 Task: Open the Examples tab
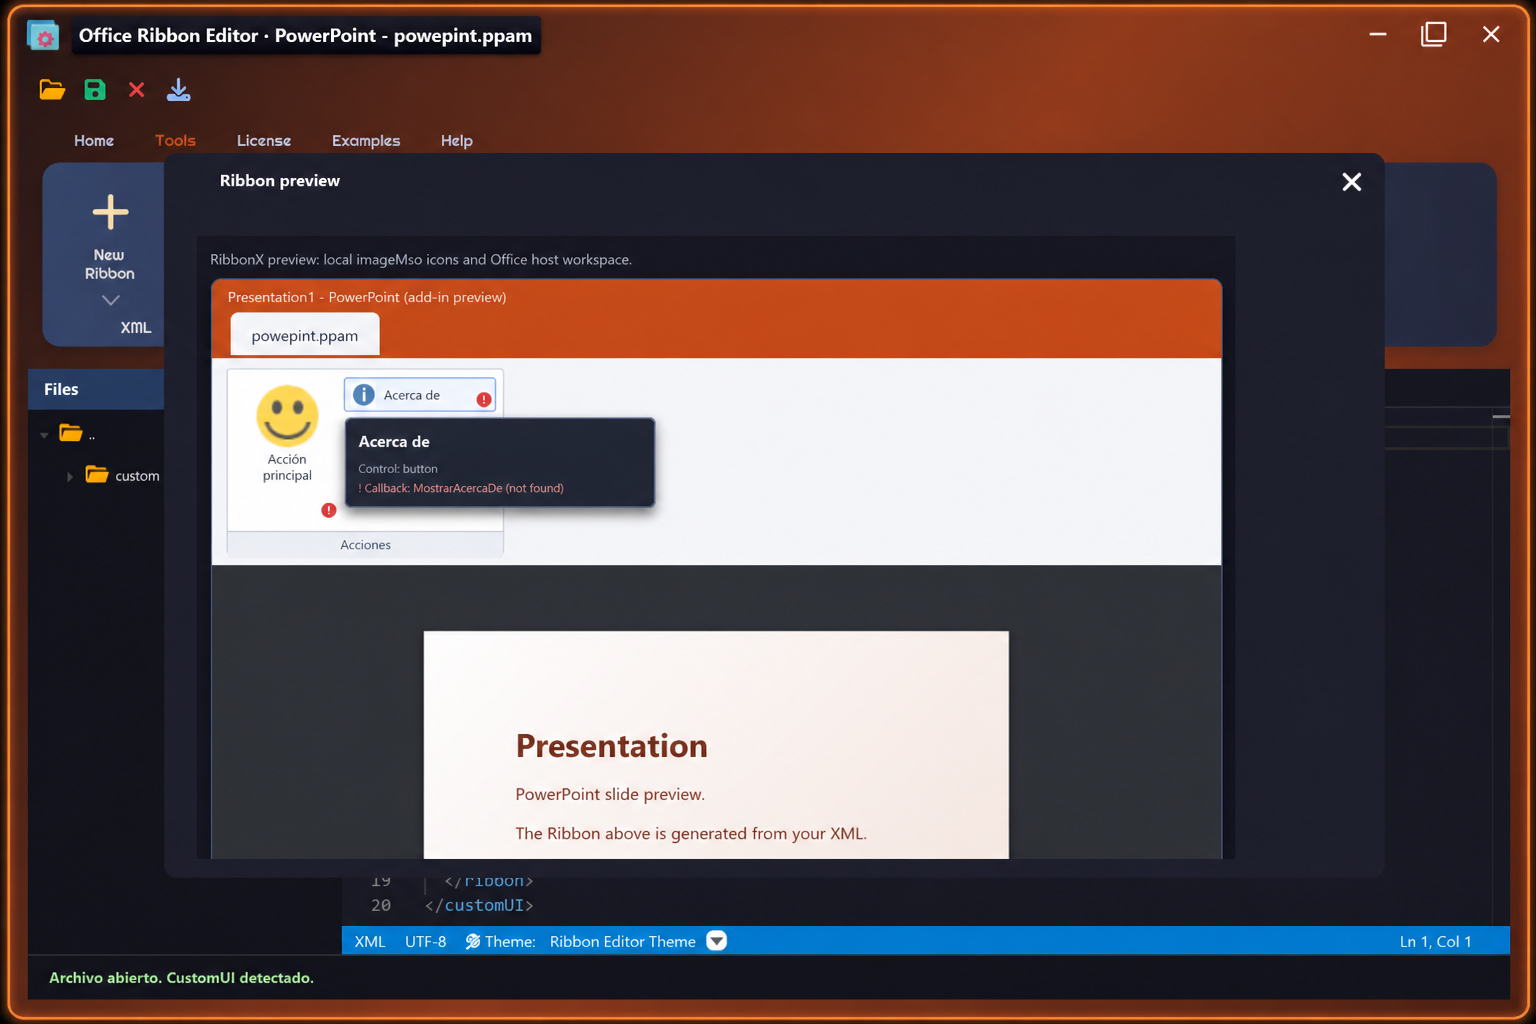tap(366, 141)
